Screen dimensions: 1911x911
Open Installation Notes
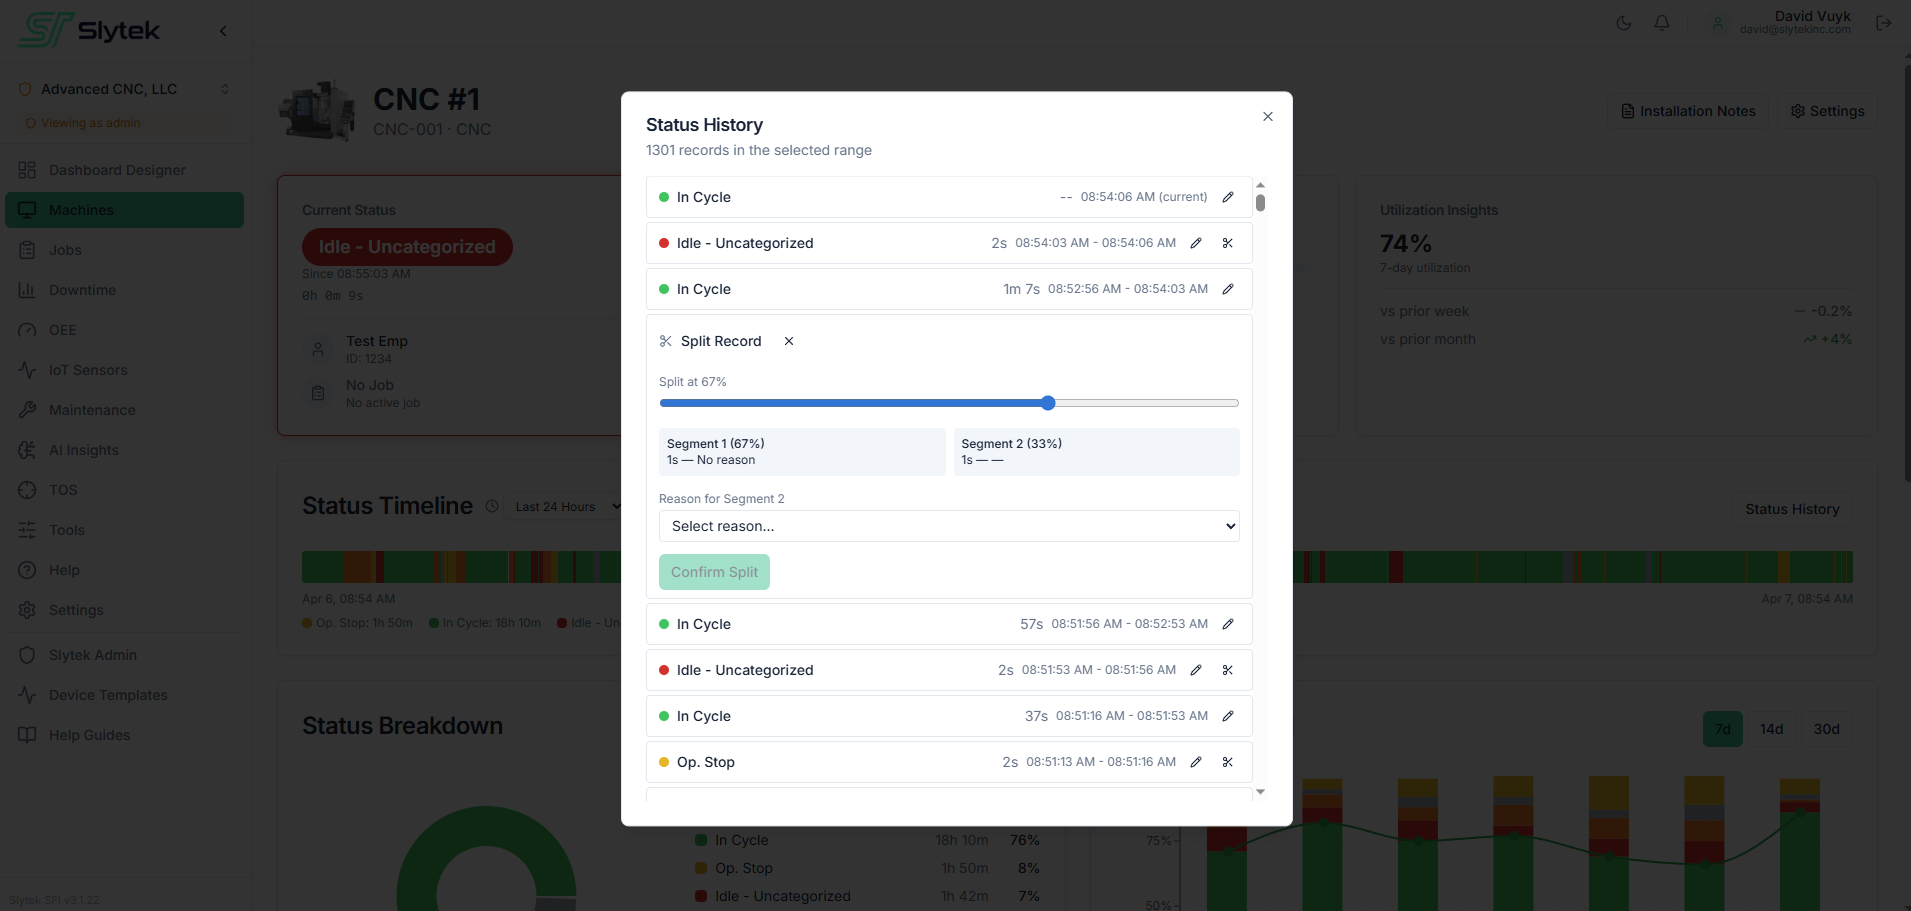coord(1688,111)
